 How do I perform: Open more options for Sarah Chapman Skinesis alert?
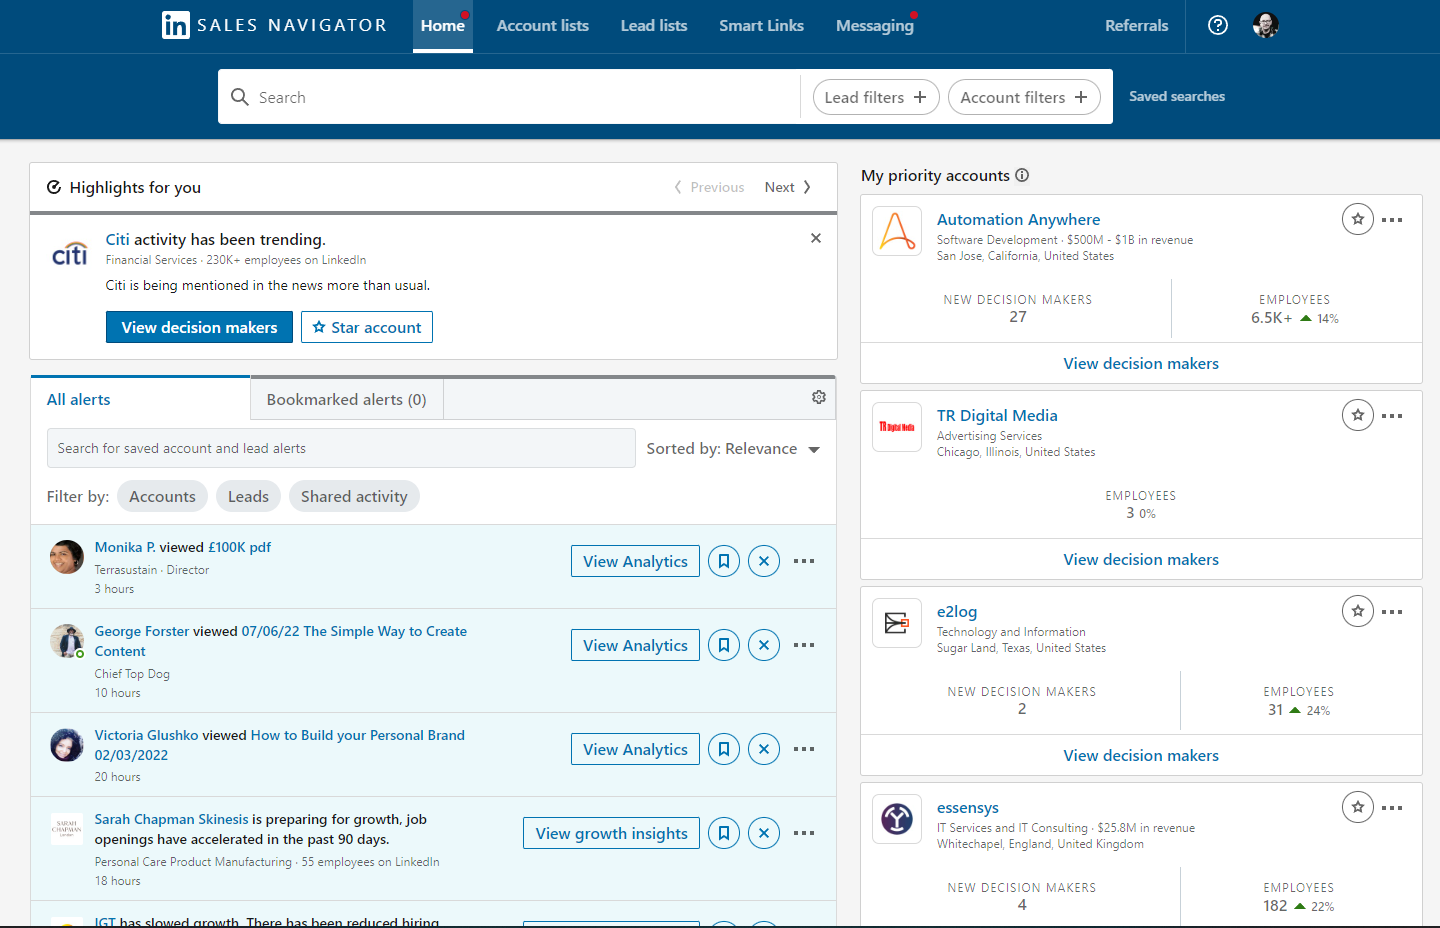[804, 833]
